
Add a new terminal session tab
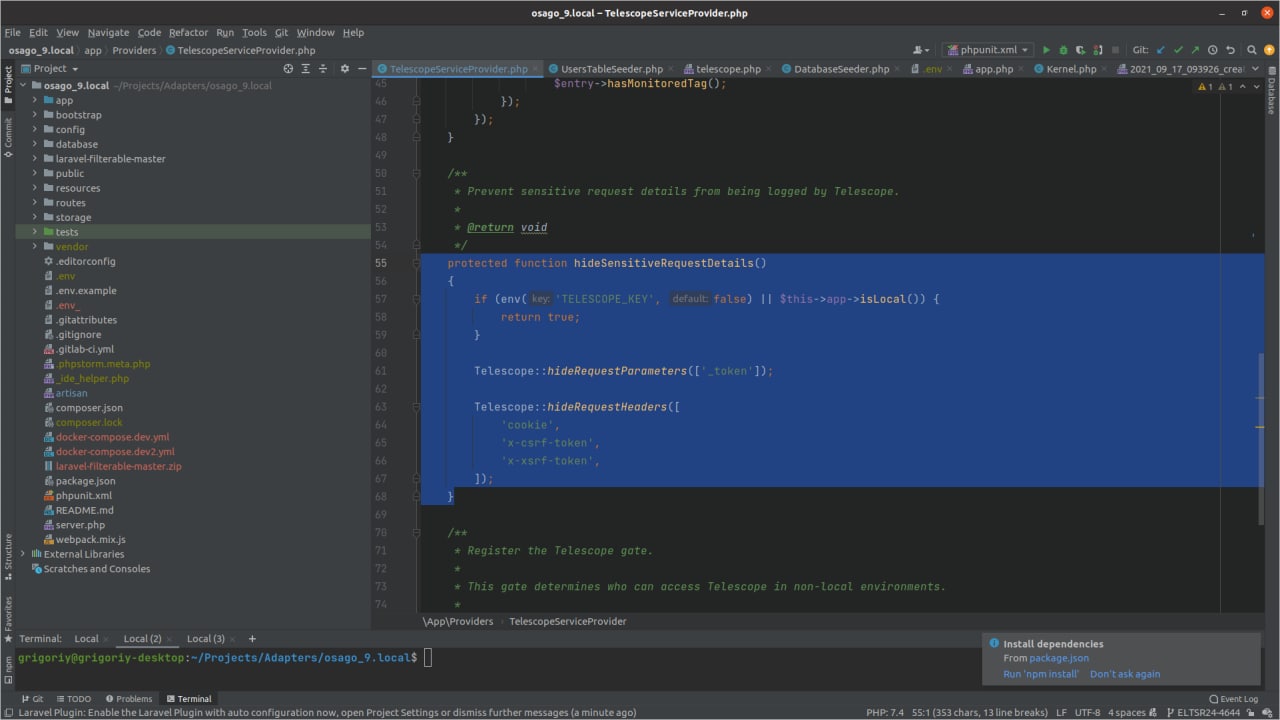252,639
